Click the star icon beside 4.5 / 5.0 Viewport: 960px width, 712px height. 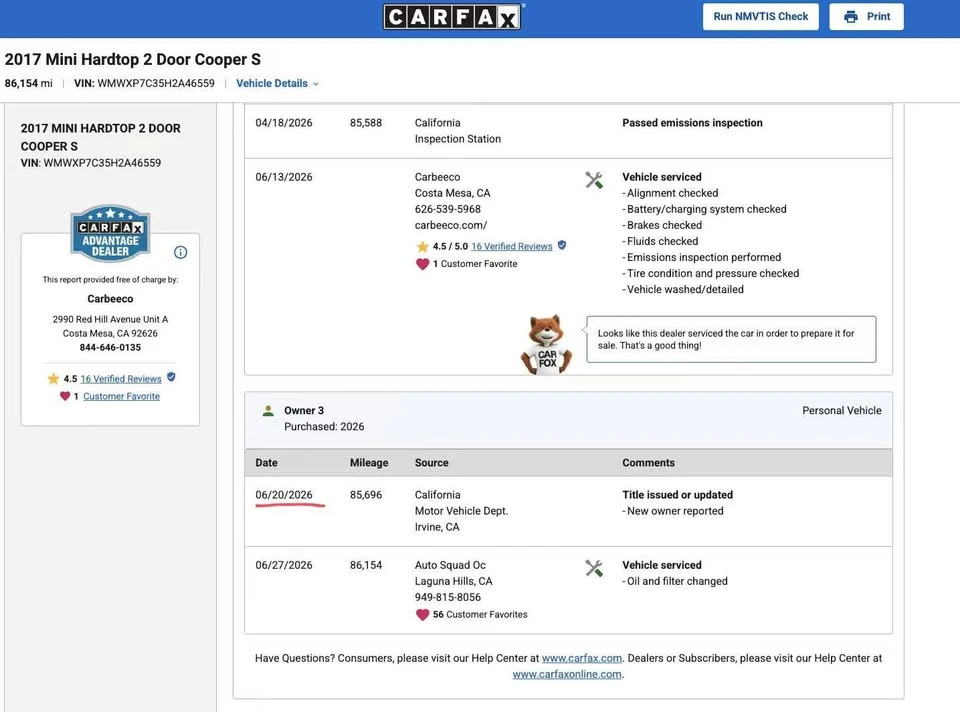click(x=422, y=246)
